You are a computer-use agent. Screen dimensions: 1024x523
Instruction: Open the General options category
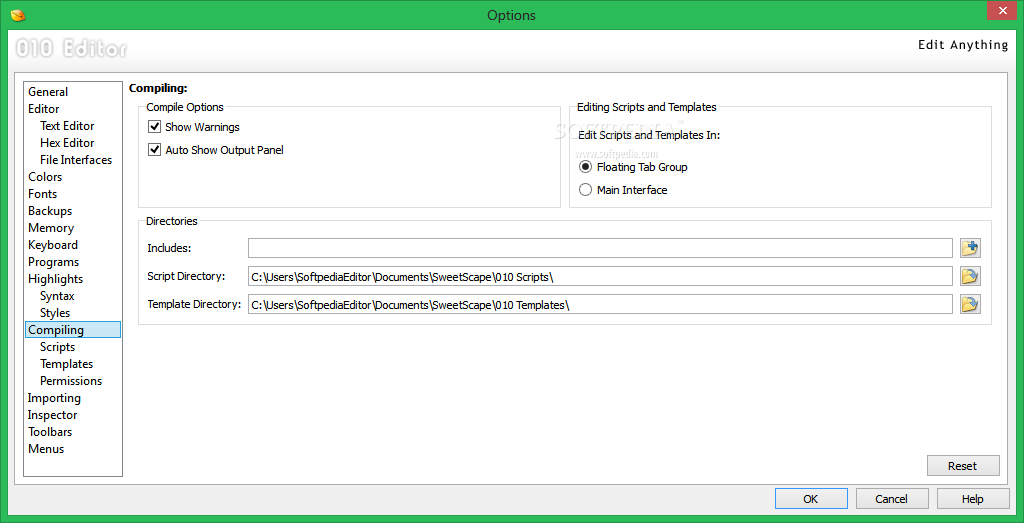[48, 92]
